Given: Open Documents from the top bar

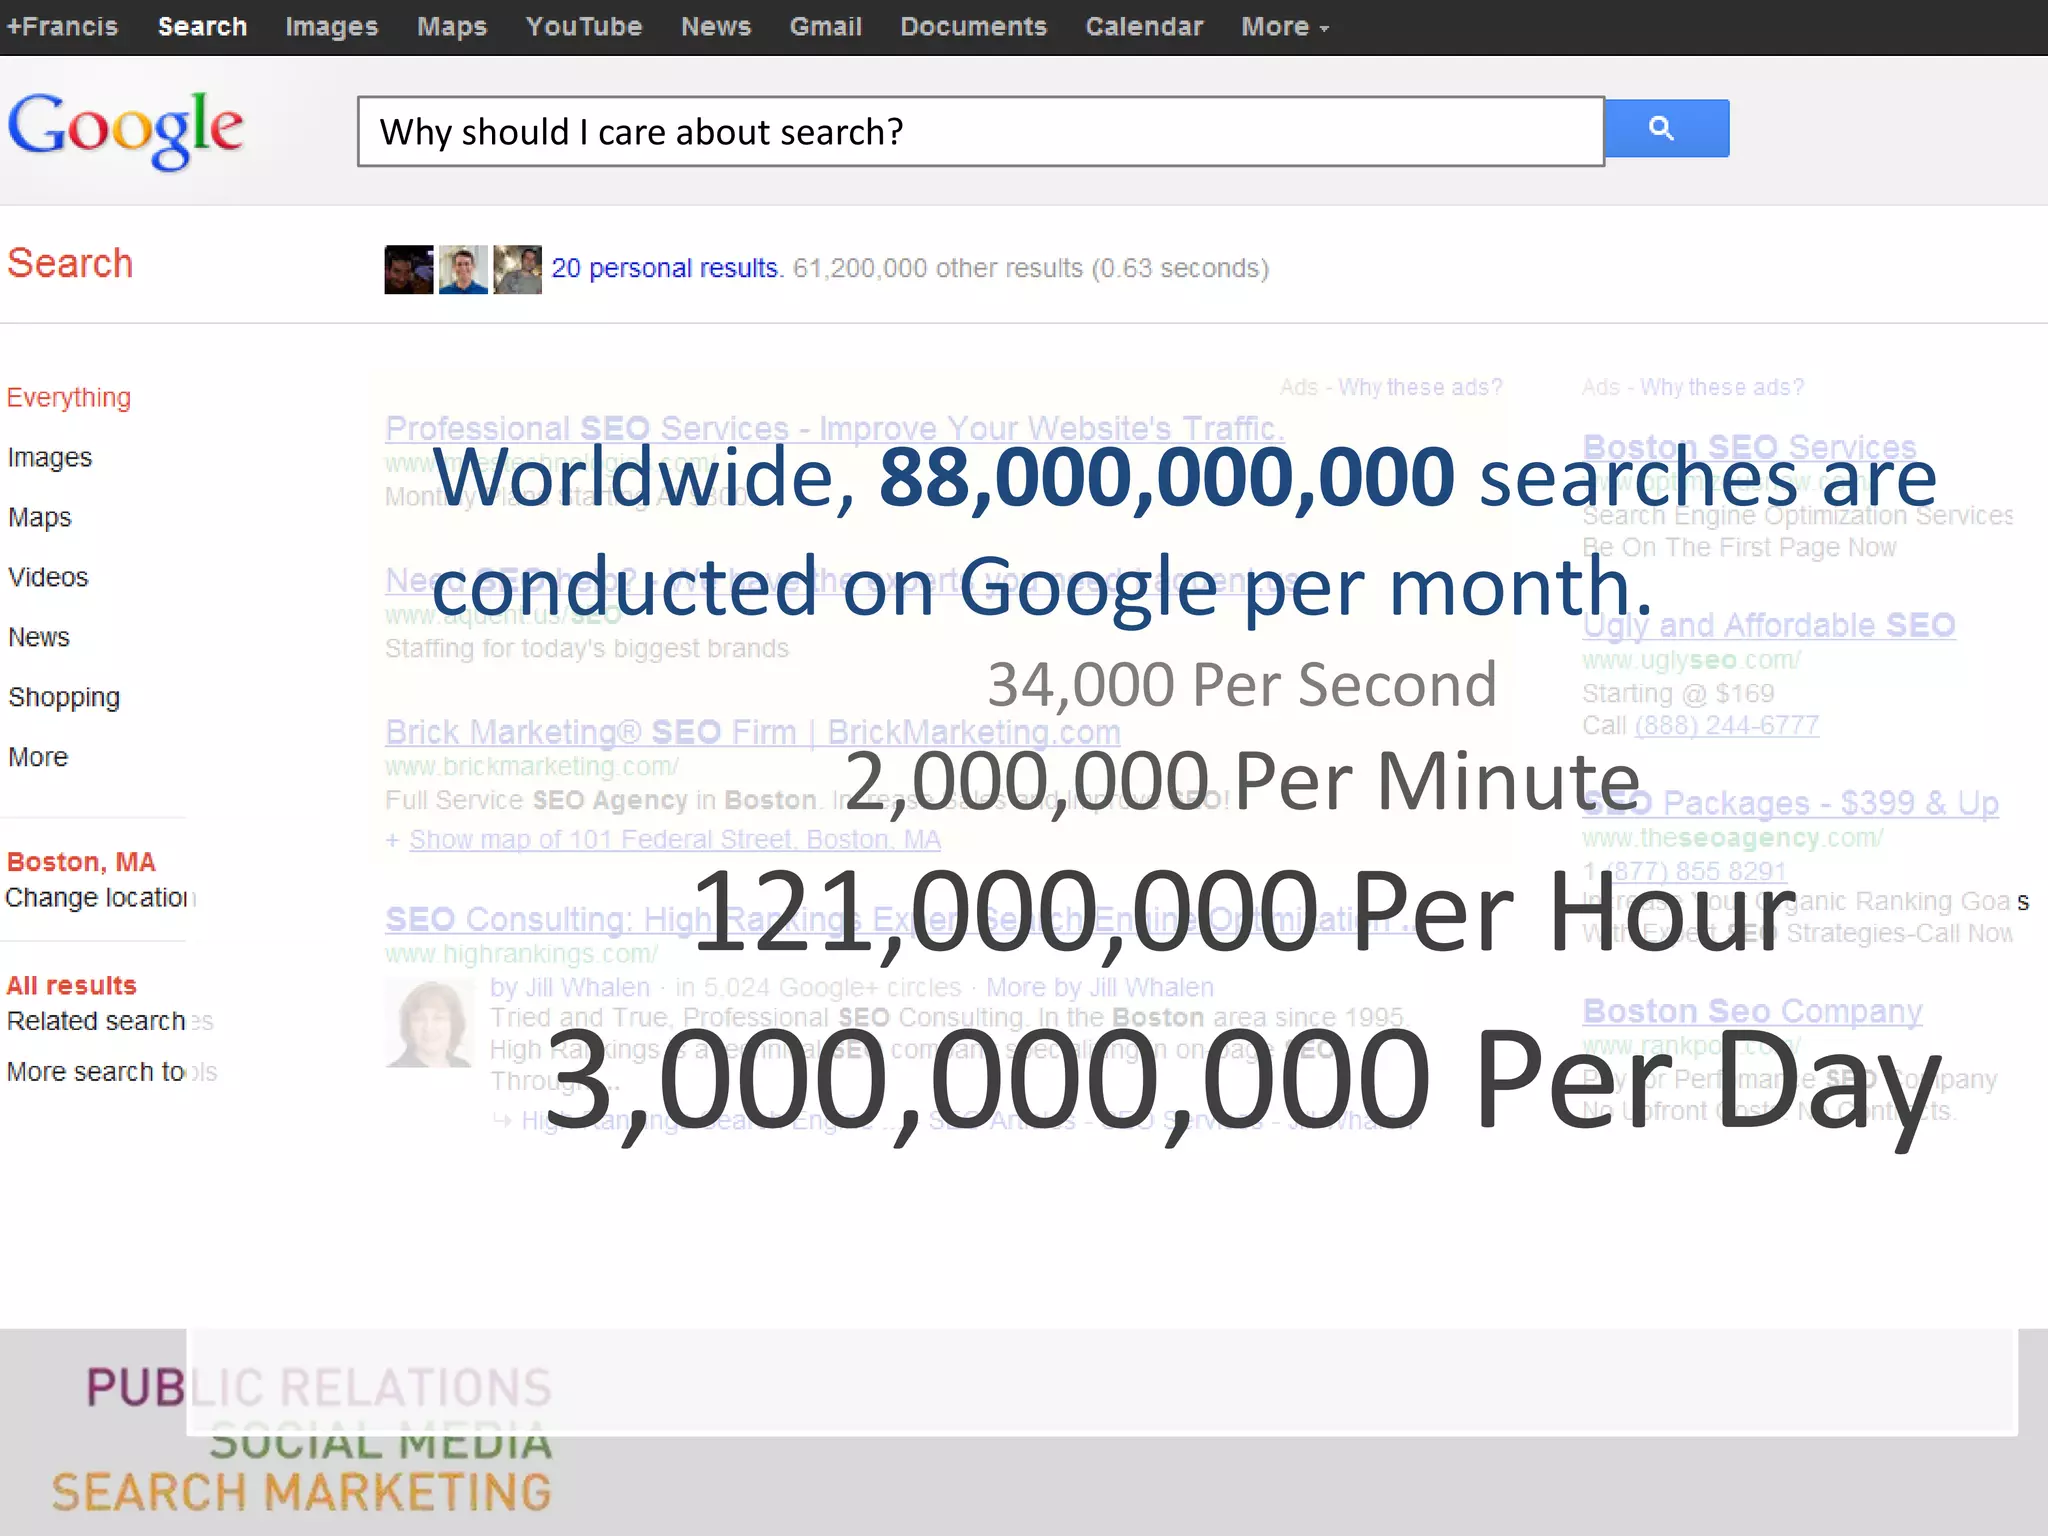Looking at the screenshot, I should (974, 27).
